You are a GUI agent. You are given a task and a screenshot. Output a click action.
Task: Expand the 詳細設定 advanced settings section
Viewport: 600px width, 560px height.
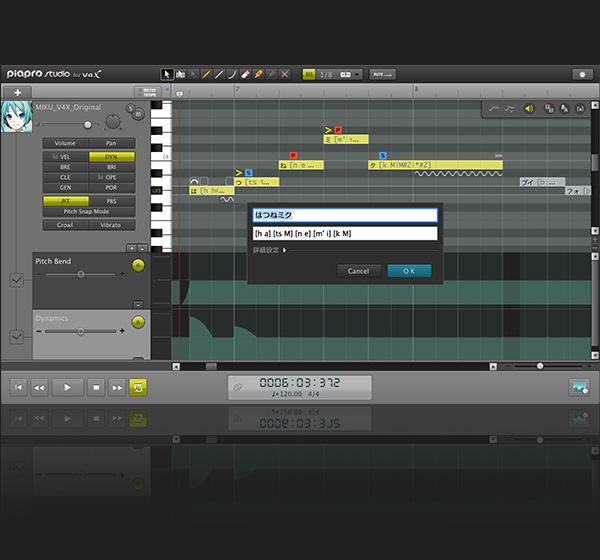pos(270,251)
